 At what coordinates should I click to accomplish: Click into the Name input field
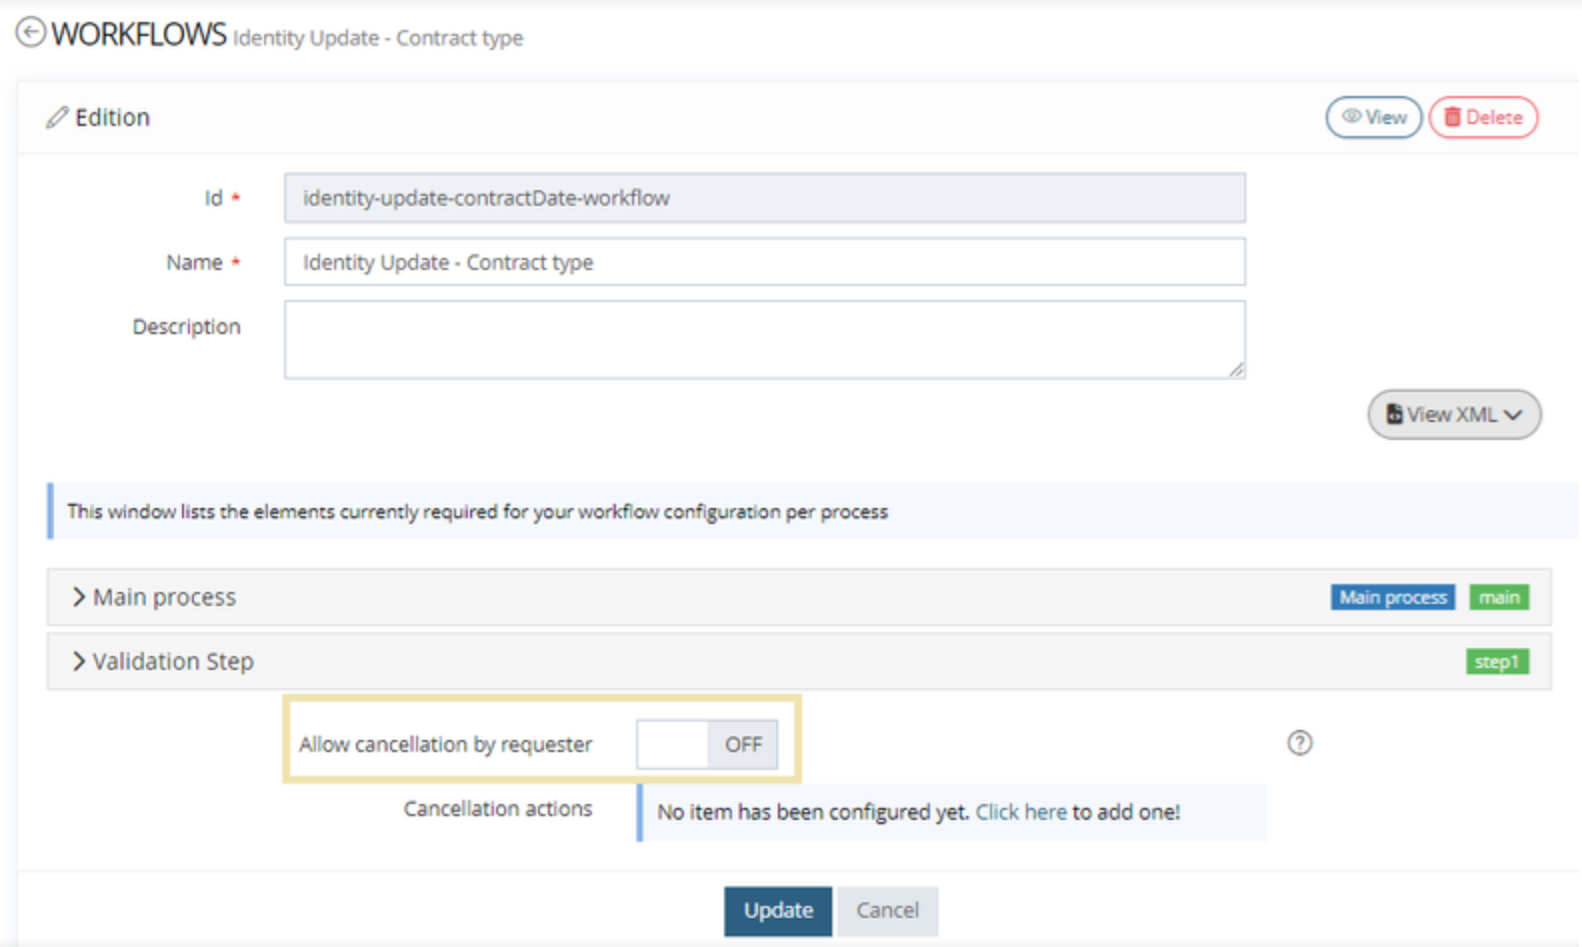tap(764, 262)
